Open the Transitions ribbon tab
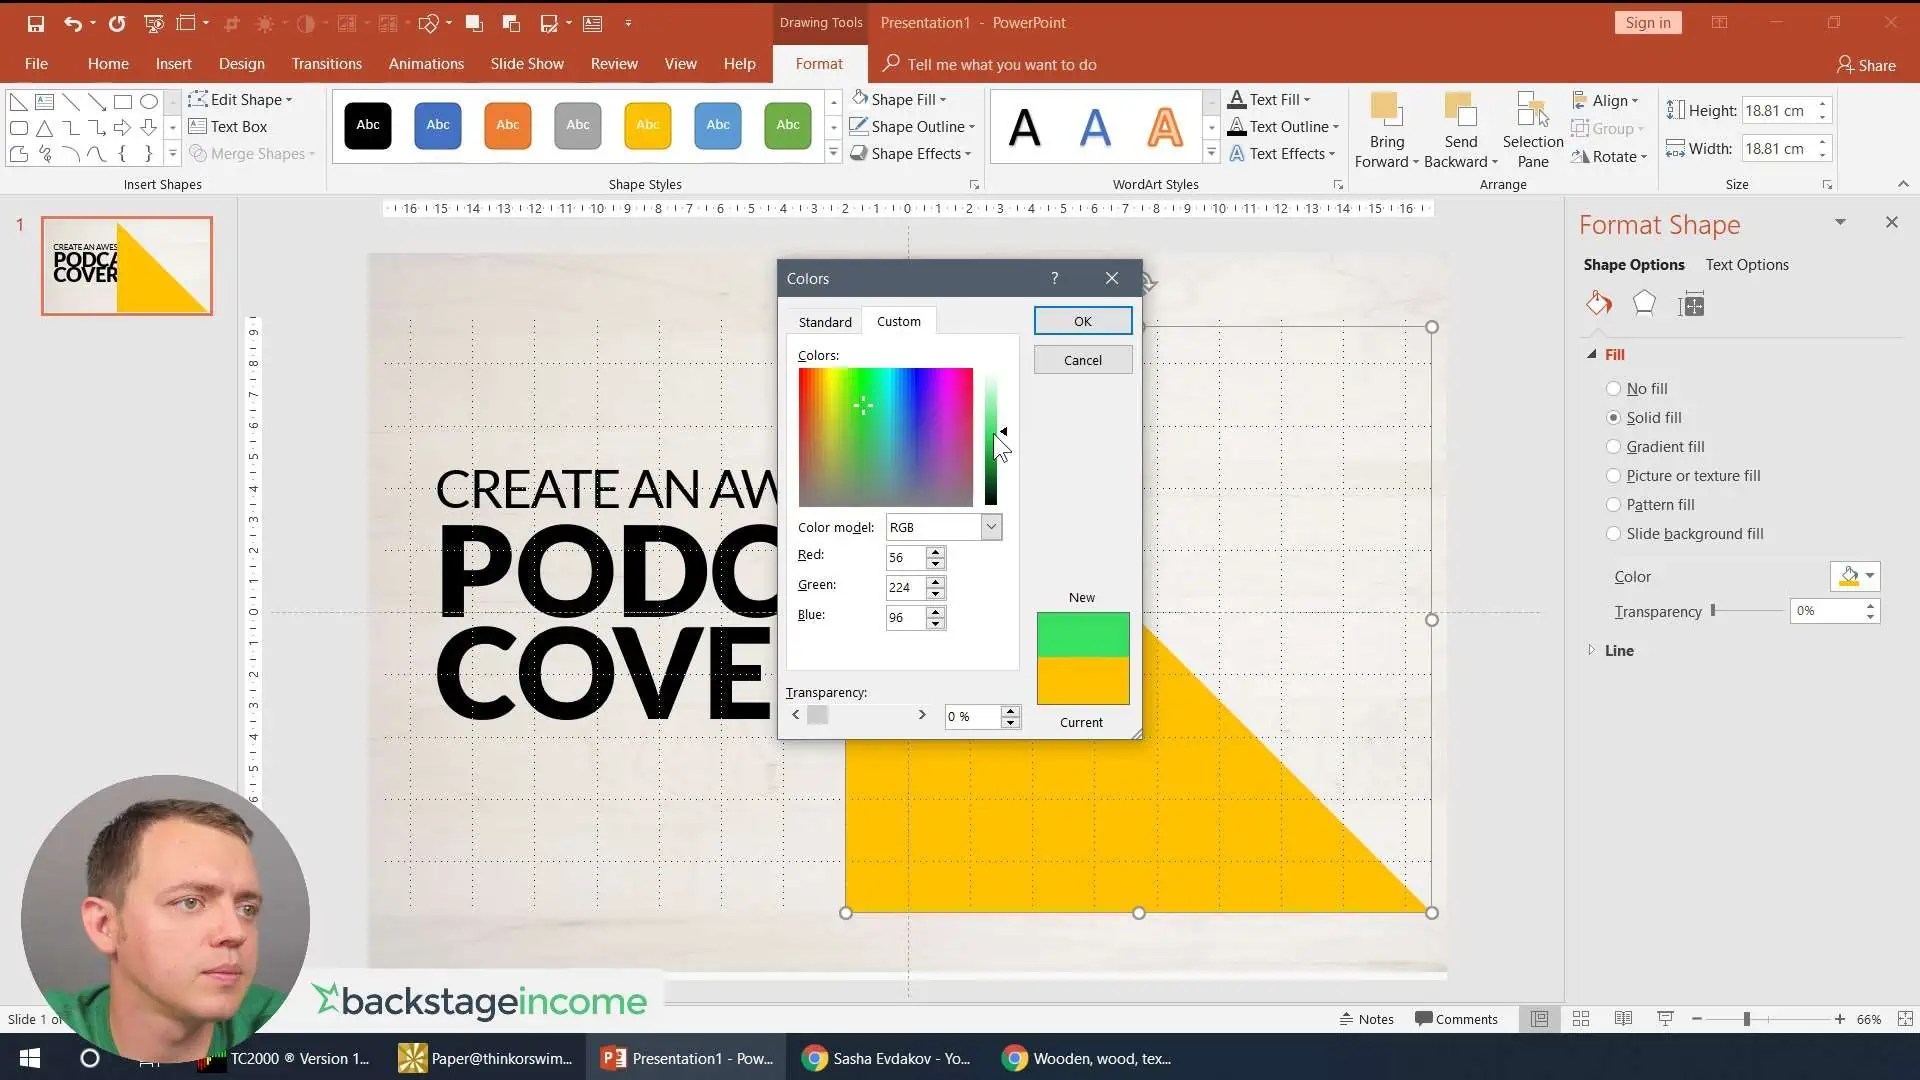The height and width of the screenshot is (1080, 1920). coord(326,64)
